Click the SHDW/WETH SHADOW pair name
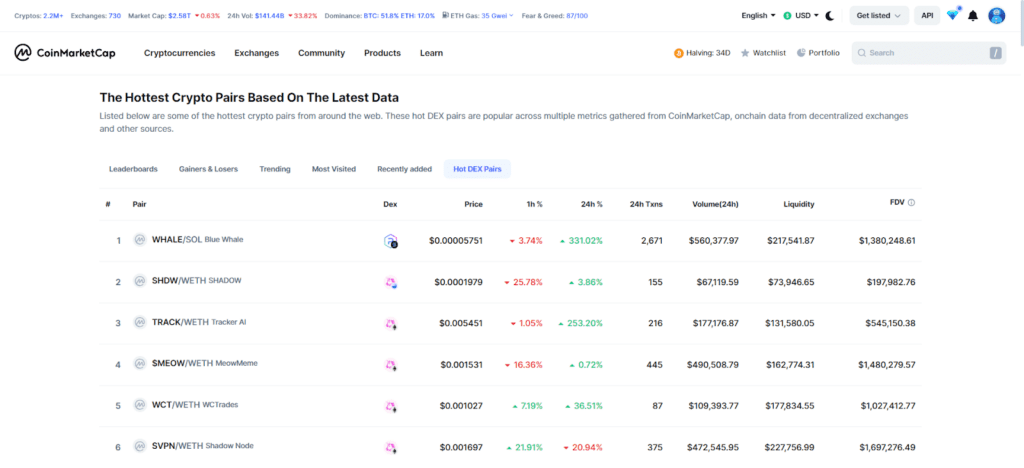The image size is (1024, 468). coord(197,281)
